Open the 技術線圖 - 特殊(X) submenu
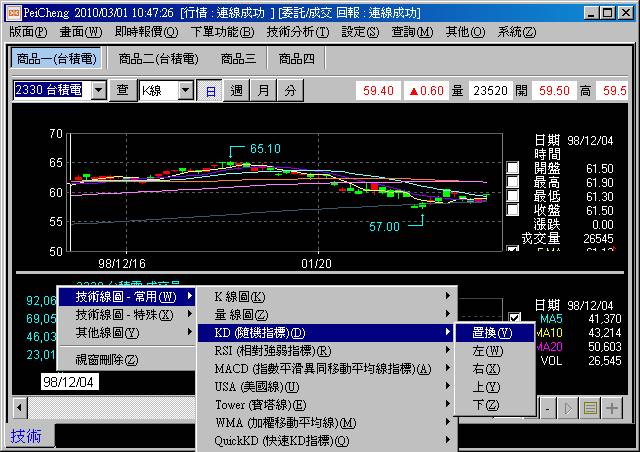The width and height of the screenshot is (640, 452). tap(127, 314)
